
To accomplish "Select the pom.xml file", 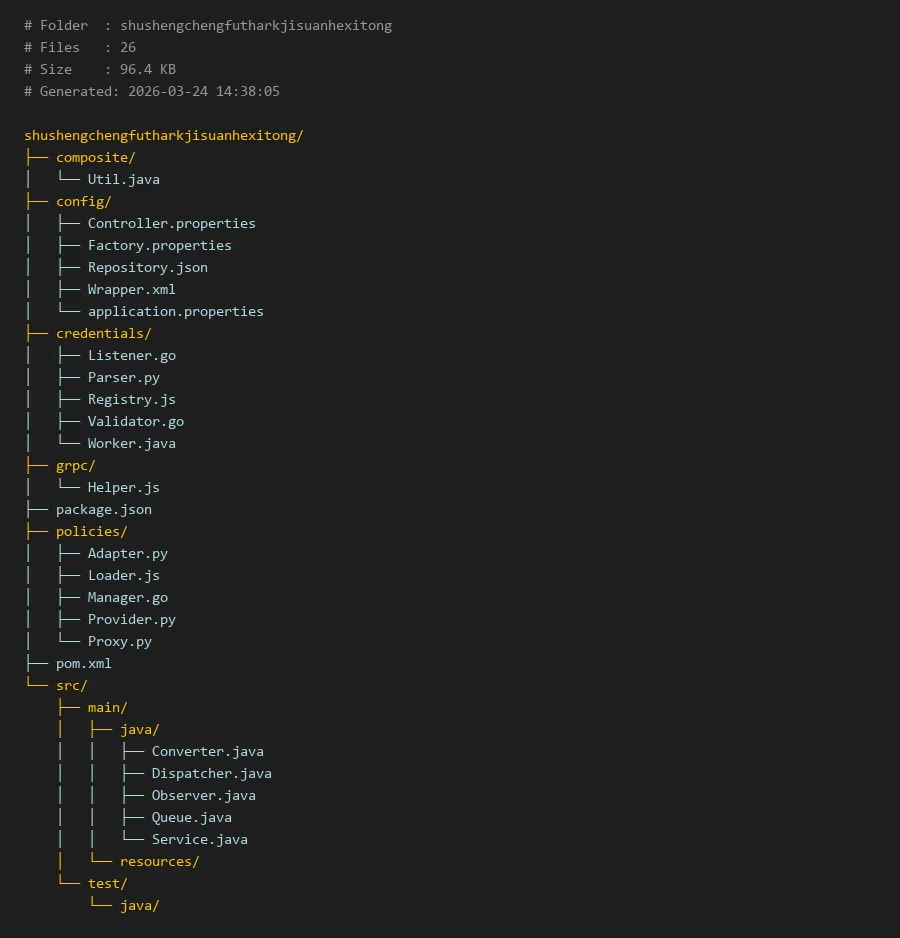I will point(83,663).
